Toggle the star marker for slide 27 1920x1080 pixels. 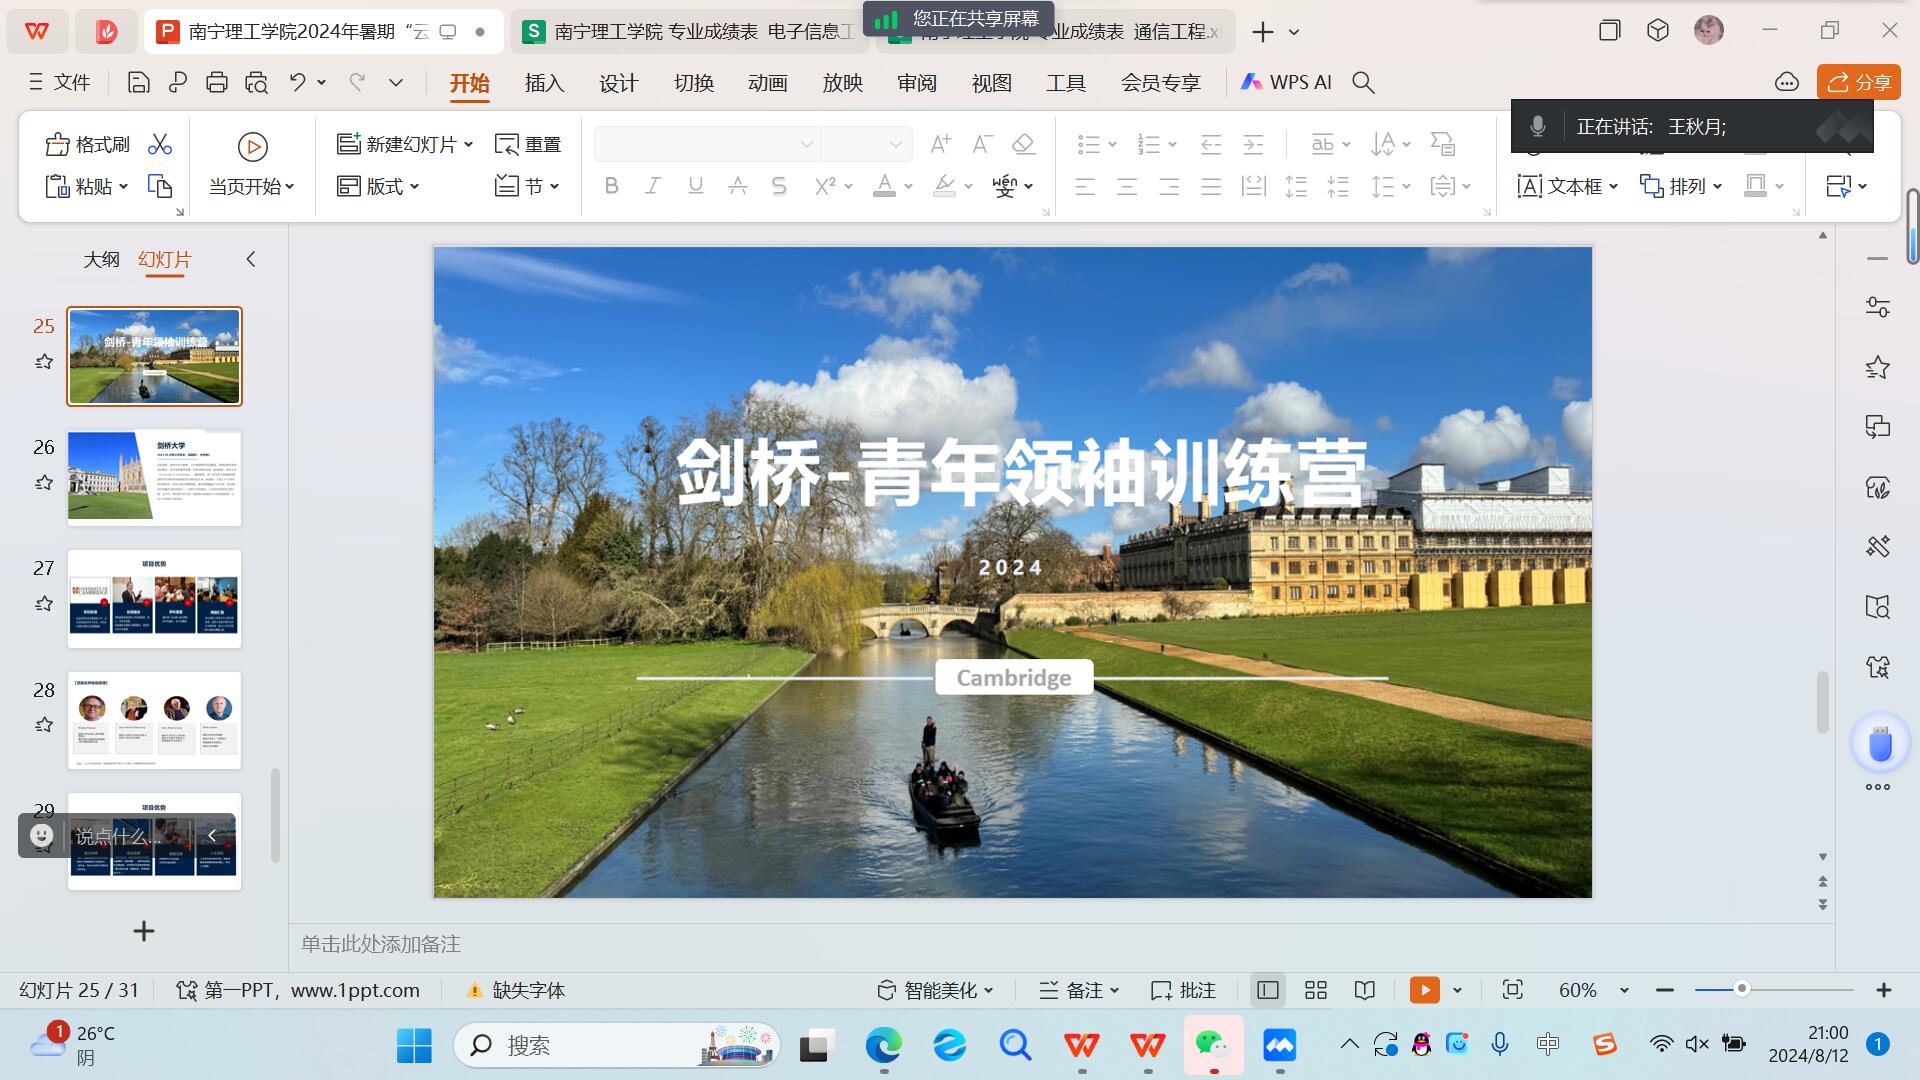44,604
